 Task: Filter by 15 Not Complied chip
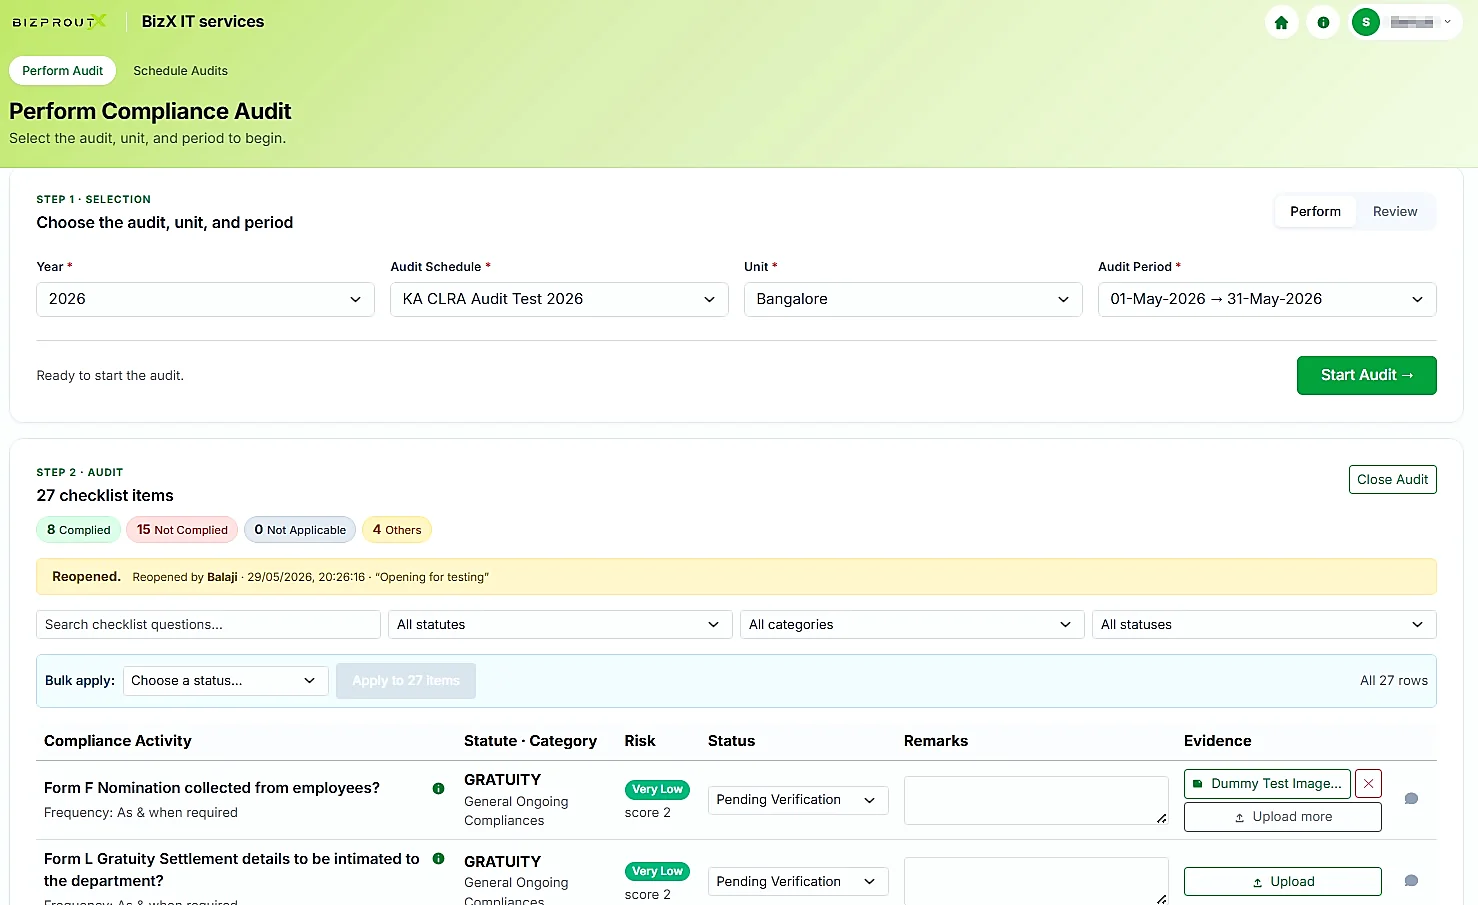click(x=182, y=530)
